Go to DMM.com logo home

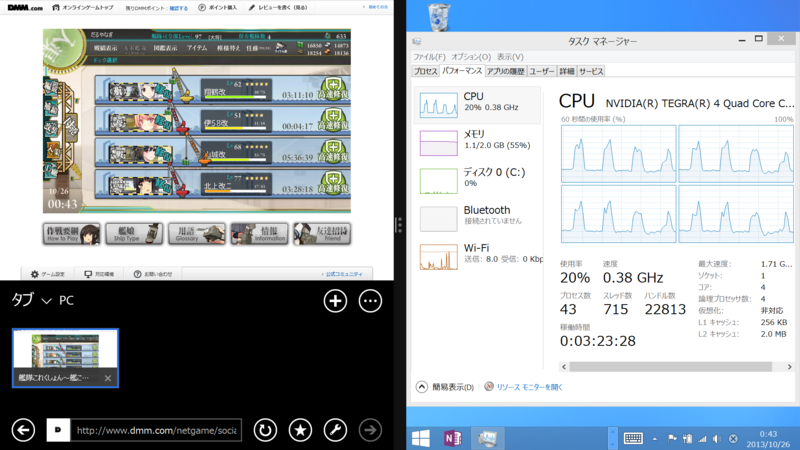(x=25, y=7)
